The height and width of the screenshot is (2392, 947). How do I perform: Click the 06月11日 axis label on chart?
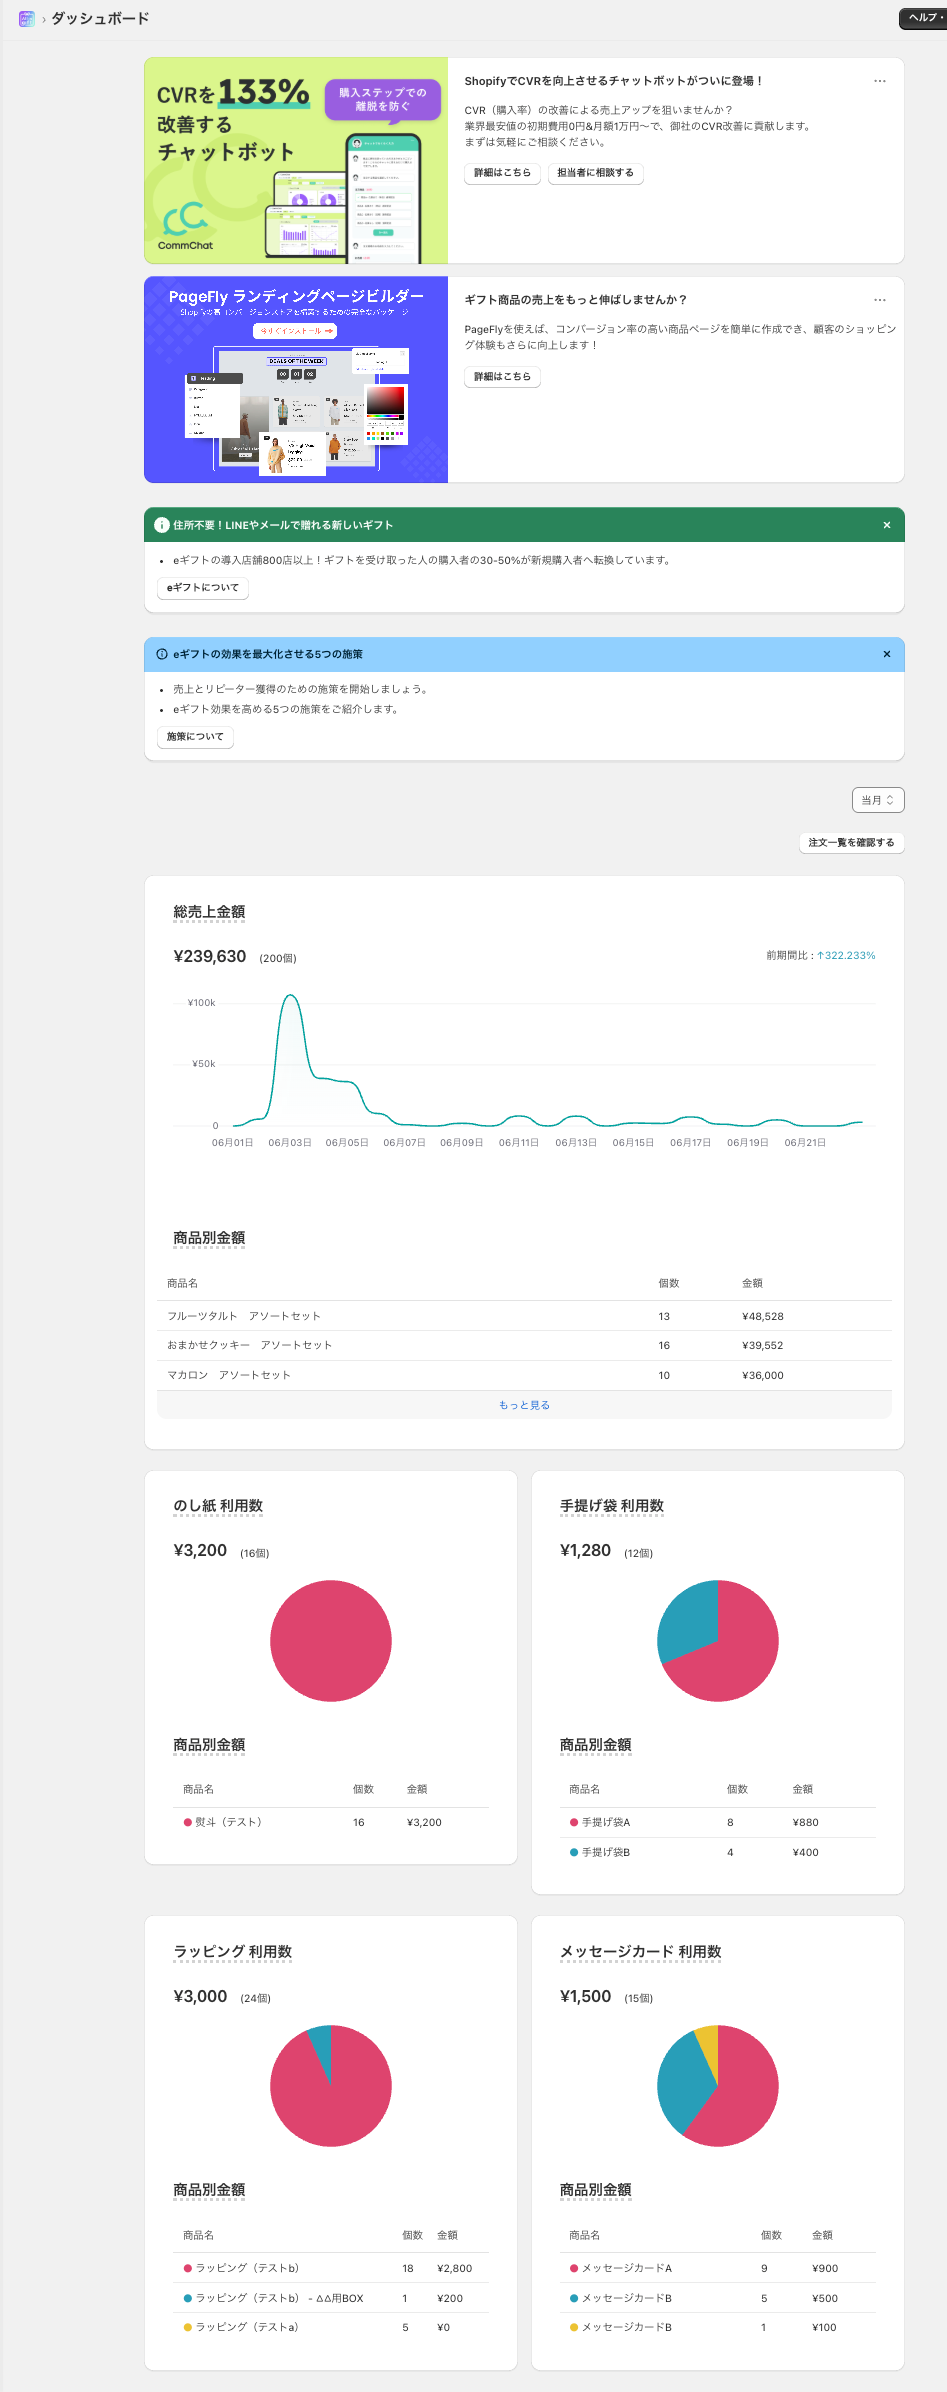coord(519,1143)
